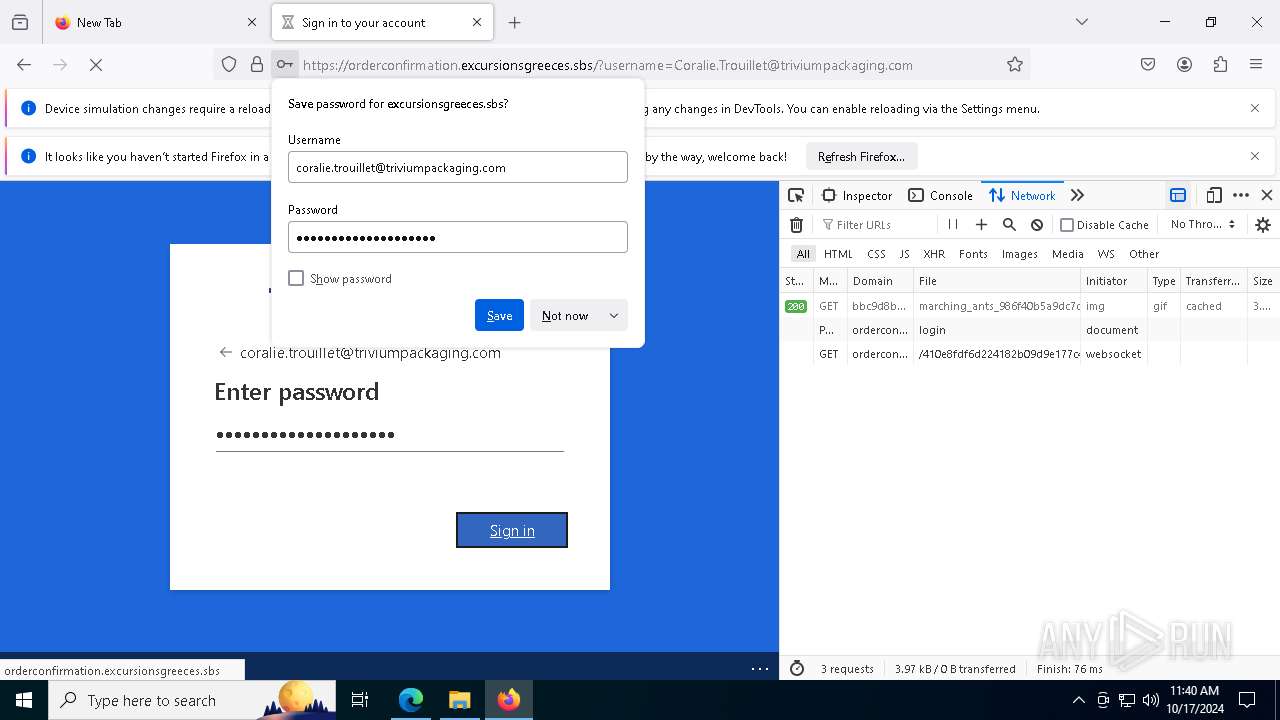This screenshot has width=1280, height=720.
Task: Open the Inspector panel tab
Action: click(x=857, y=195)
